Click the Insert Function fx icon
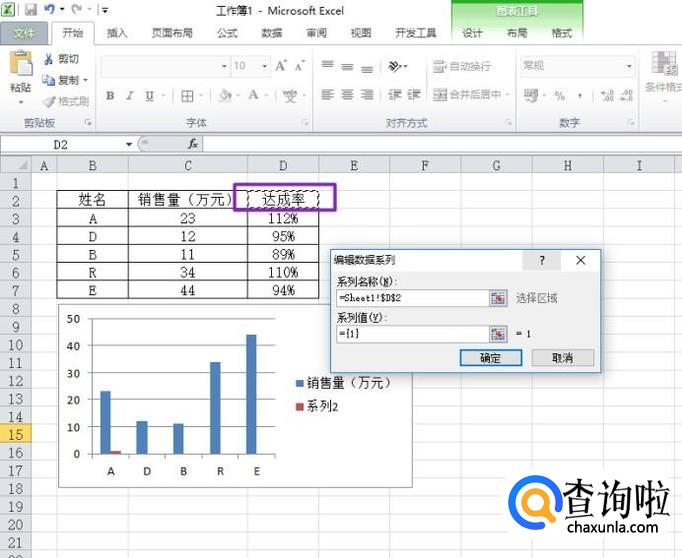This screenshot has height=558, width=682. coord(193,144)
